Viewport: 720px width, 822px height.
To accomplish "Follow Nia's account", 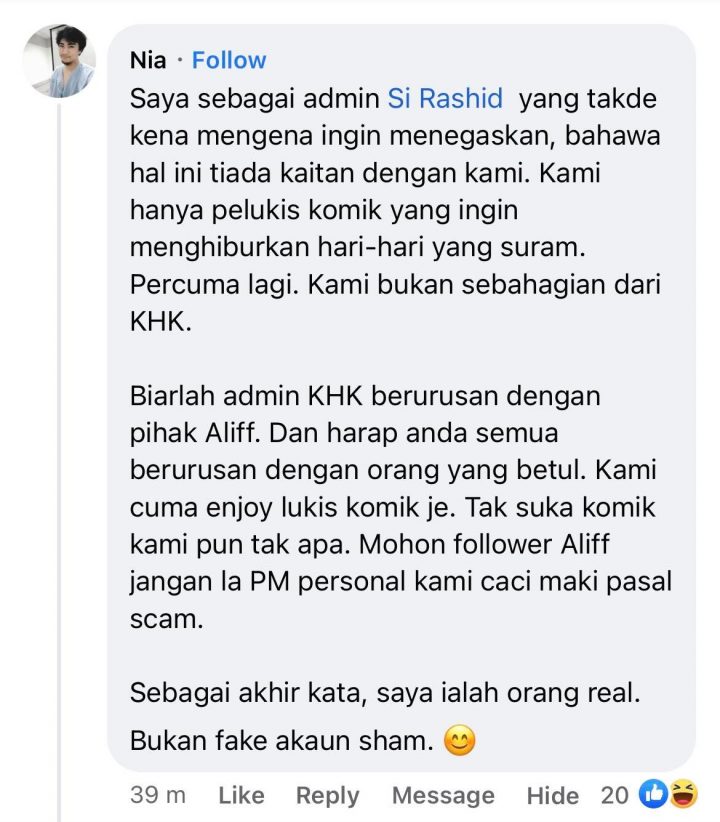I will pyautogui.click(x=229, y=60).
